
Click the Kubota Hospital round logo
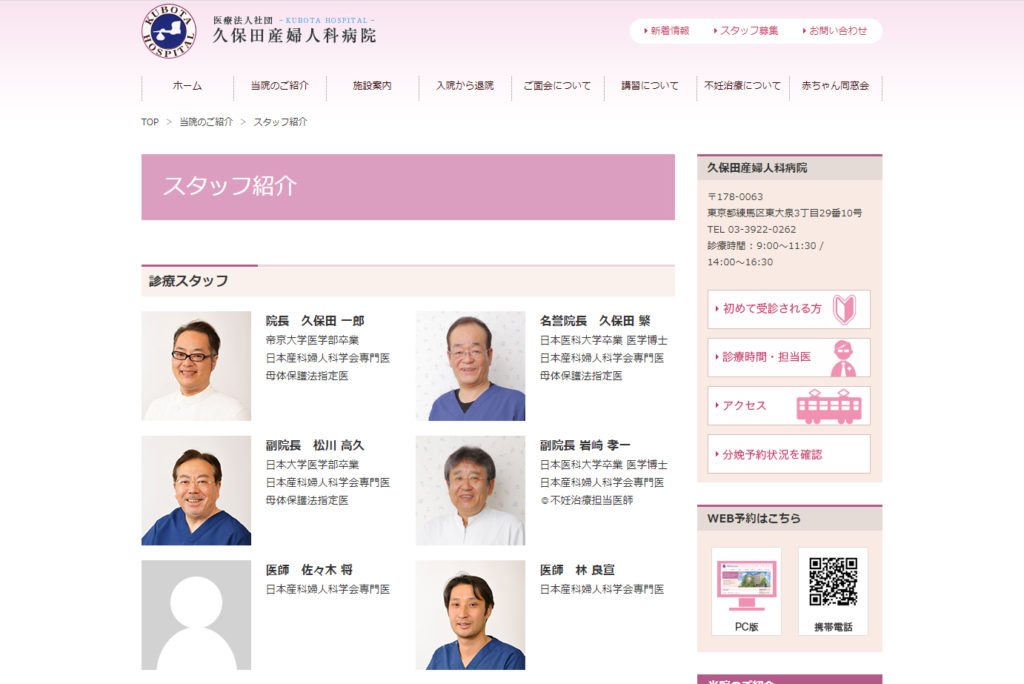pos(168,32)
